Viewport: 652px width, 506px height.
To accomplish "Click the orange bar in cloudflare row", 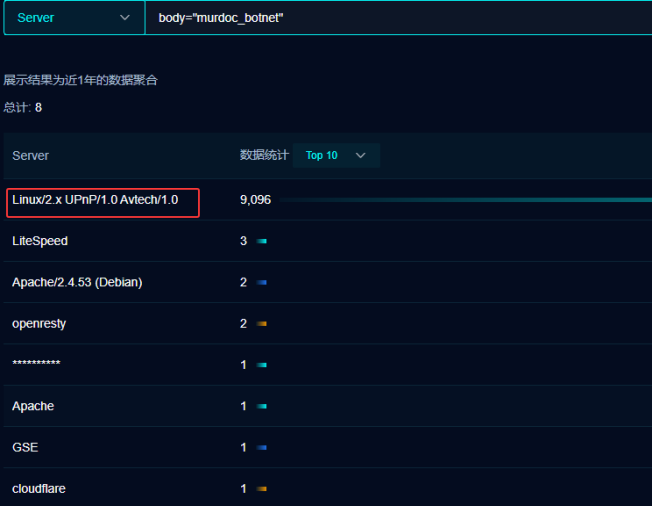I will coord(262,488).
